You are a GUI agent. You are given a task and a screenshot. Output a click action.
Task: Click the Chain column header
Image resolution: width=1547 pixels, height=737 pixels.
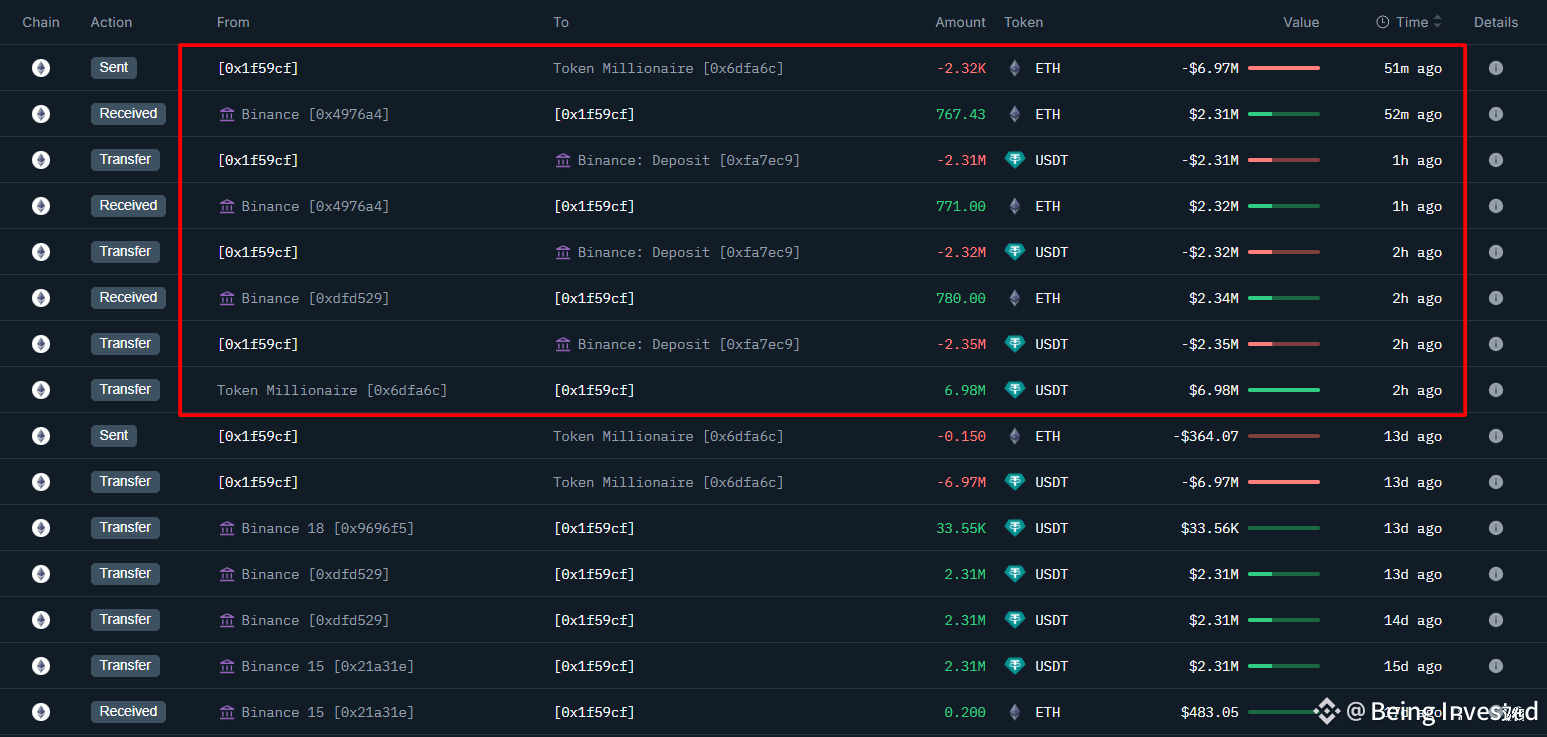point(41,22)
